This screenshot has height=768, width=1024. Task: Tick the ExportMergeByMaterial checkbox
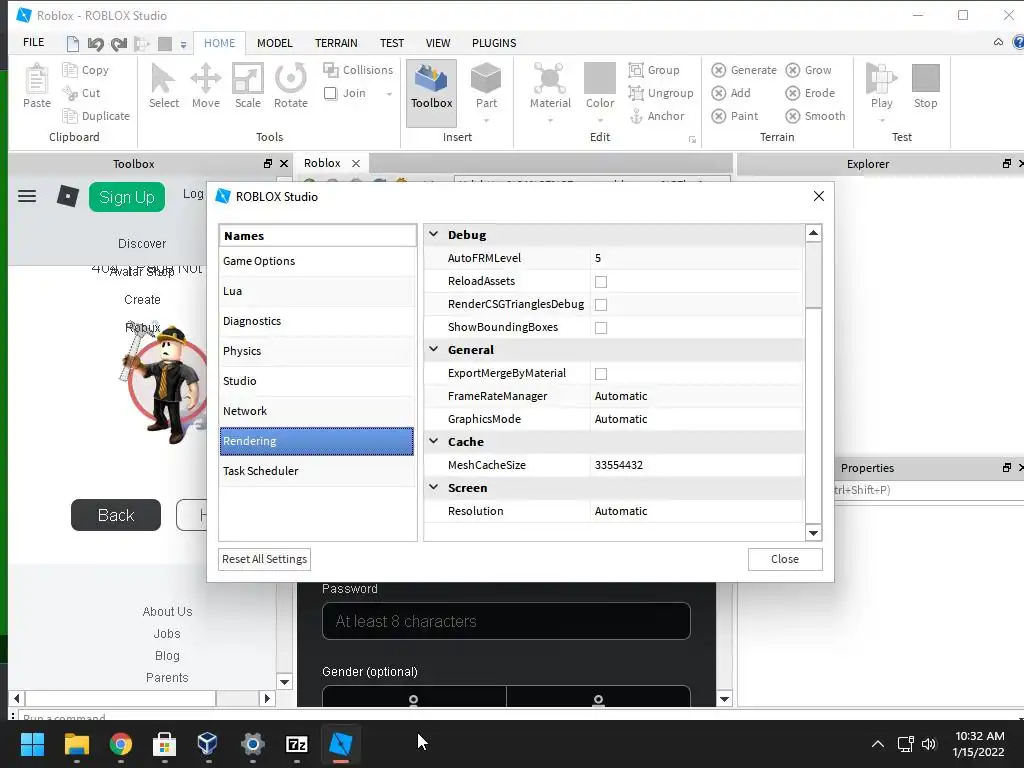click(601, 374)
